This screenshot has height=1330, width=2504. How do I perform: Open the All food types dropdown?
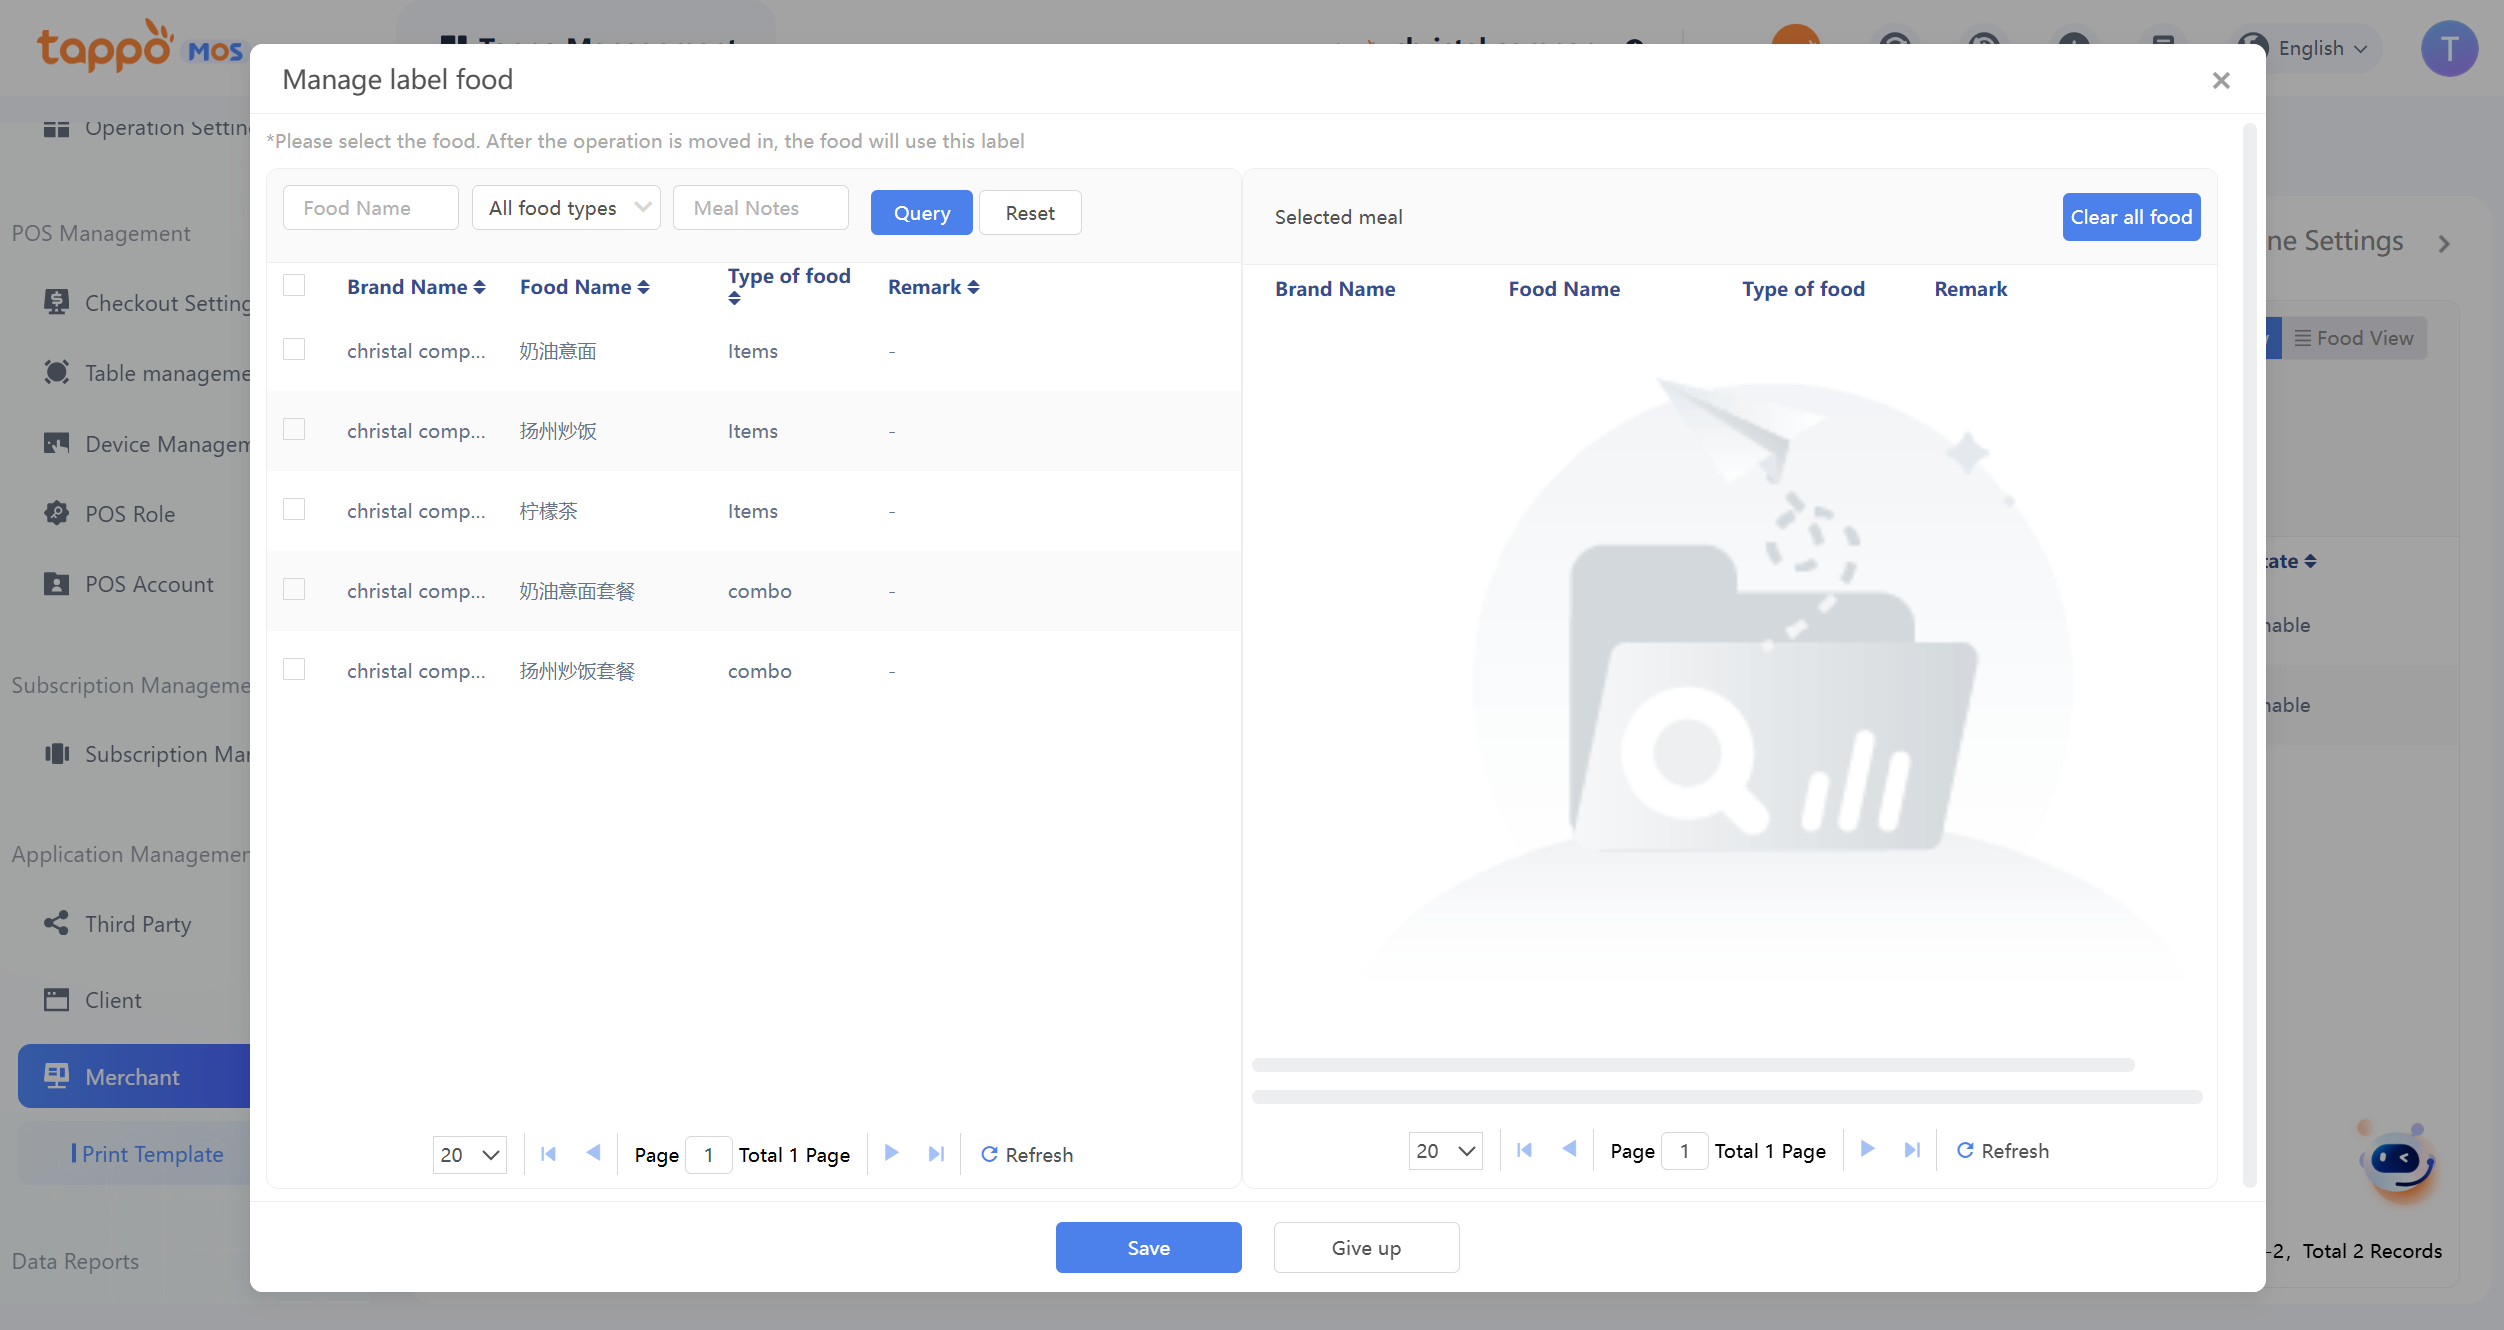tap(566, 208)
